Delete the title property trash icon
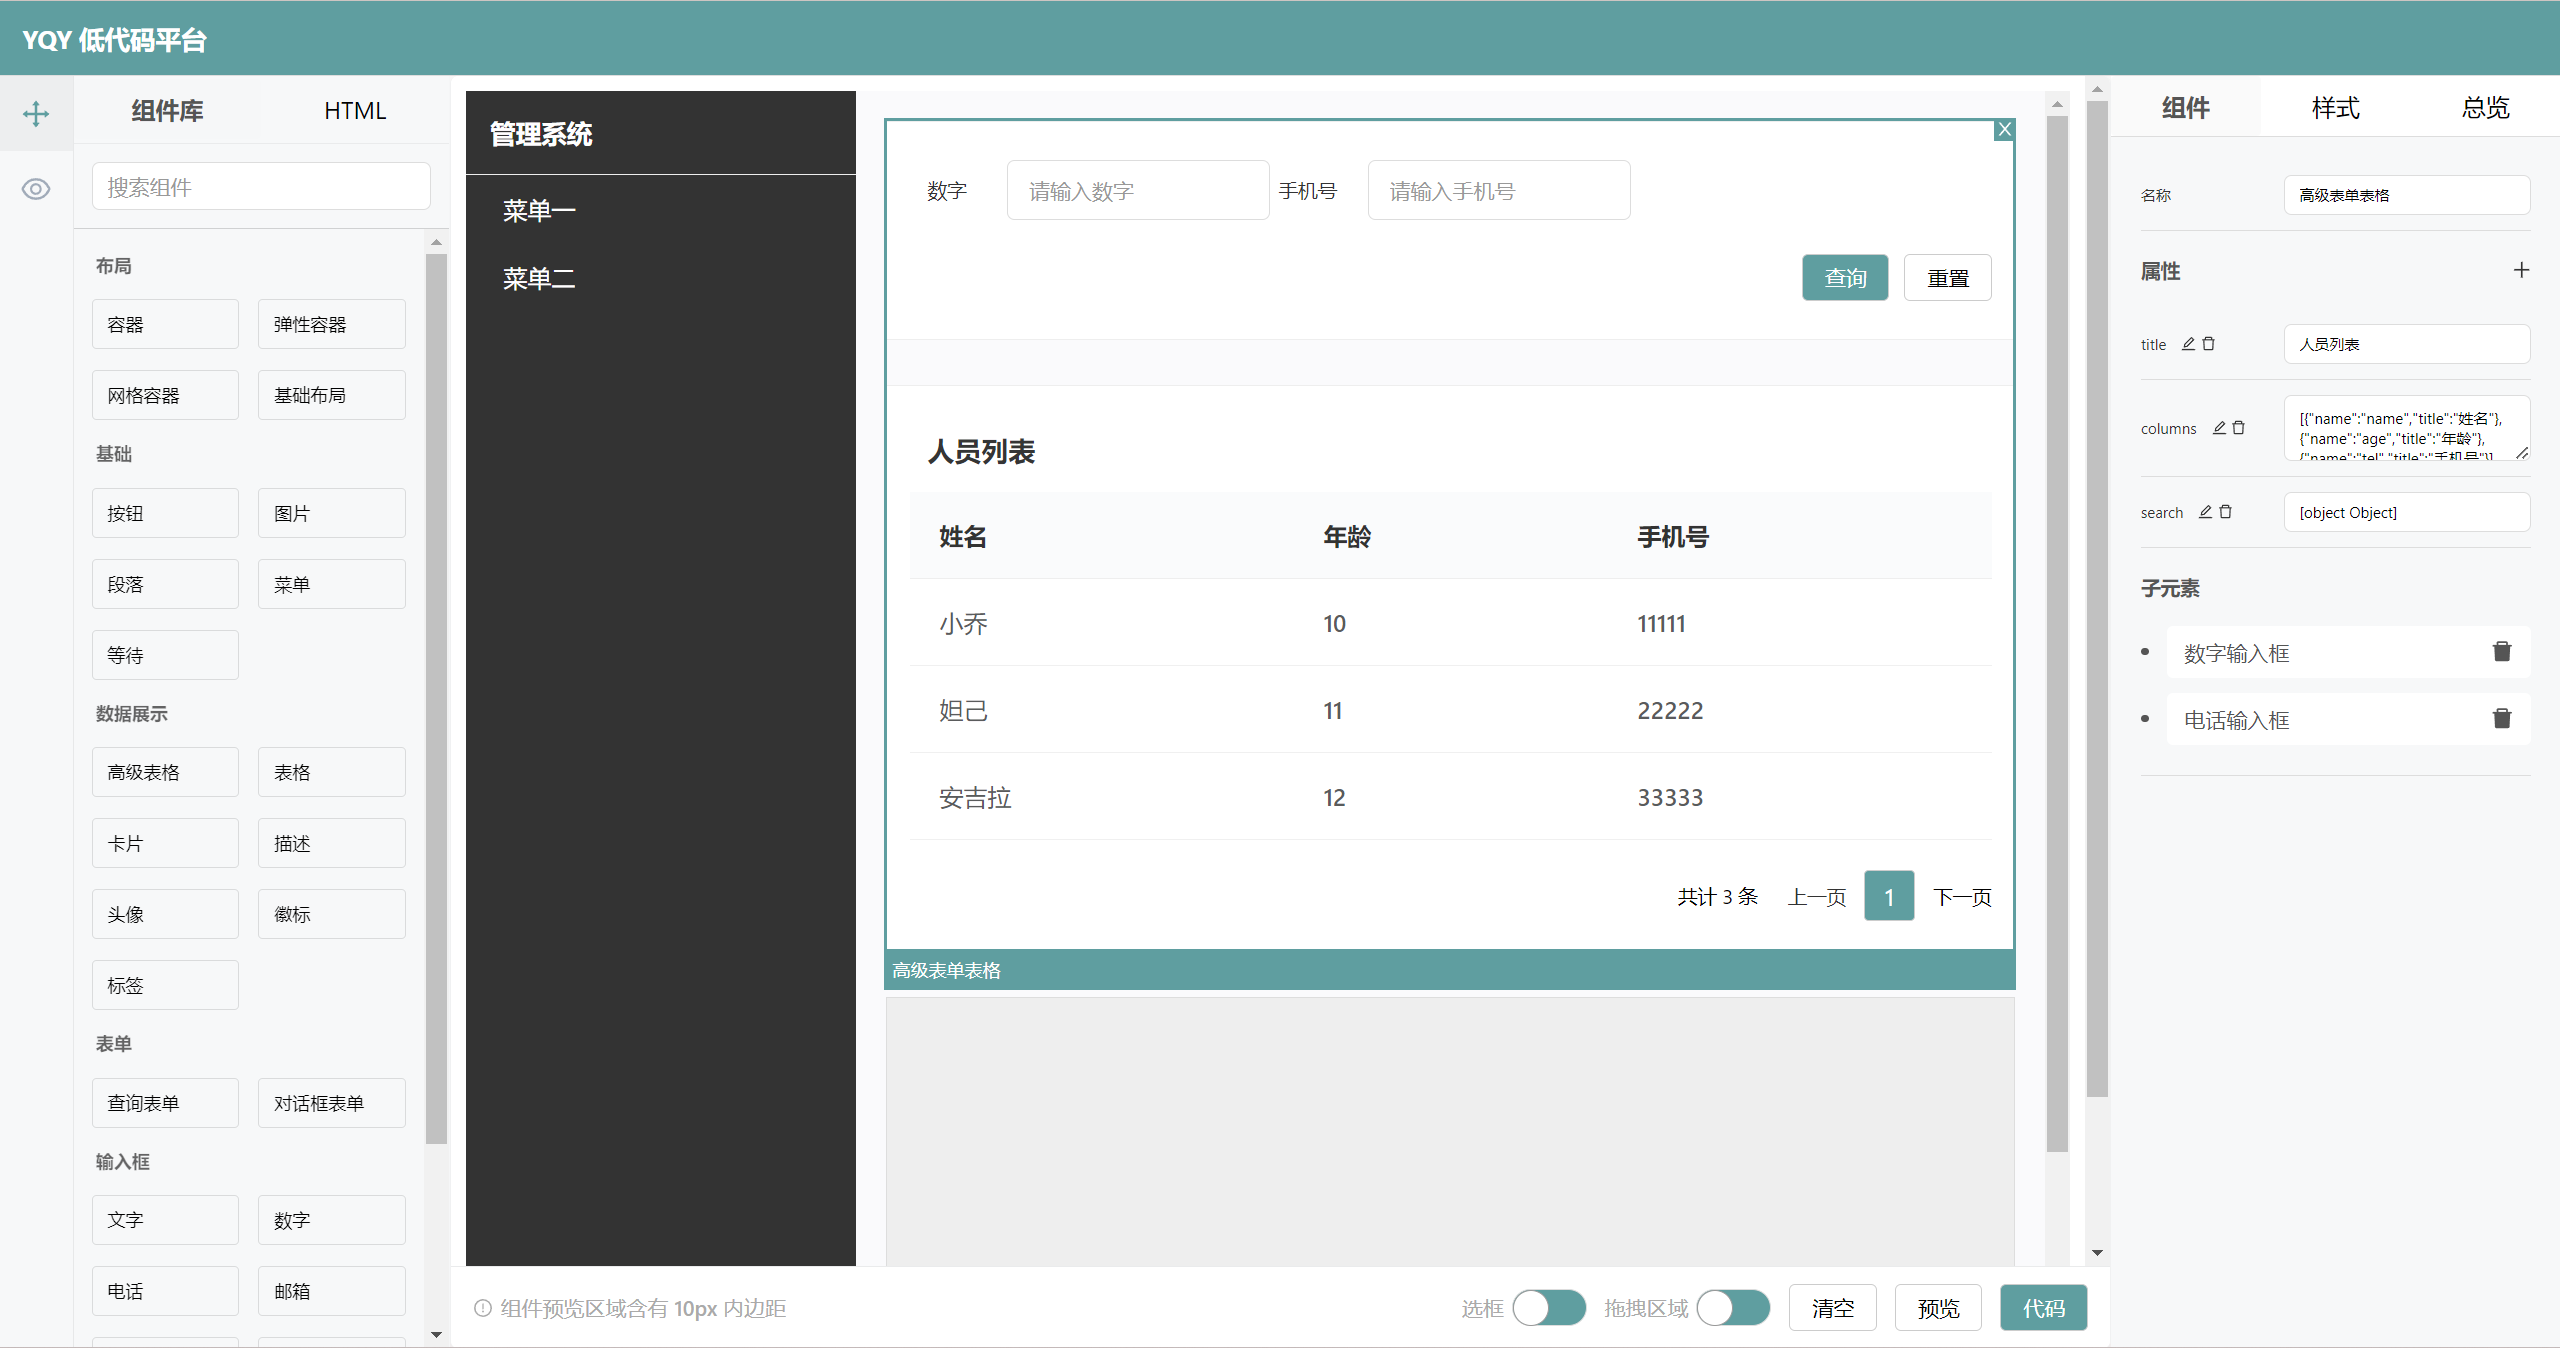Screen dimensions: 2560x1348 coord(2209,344)
